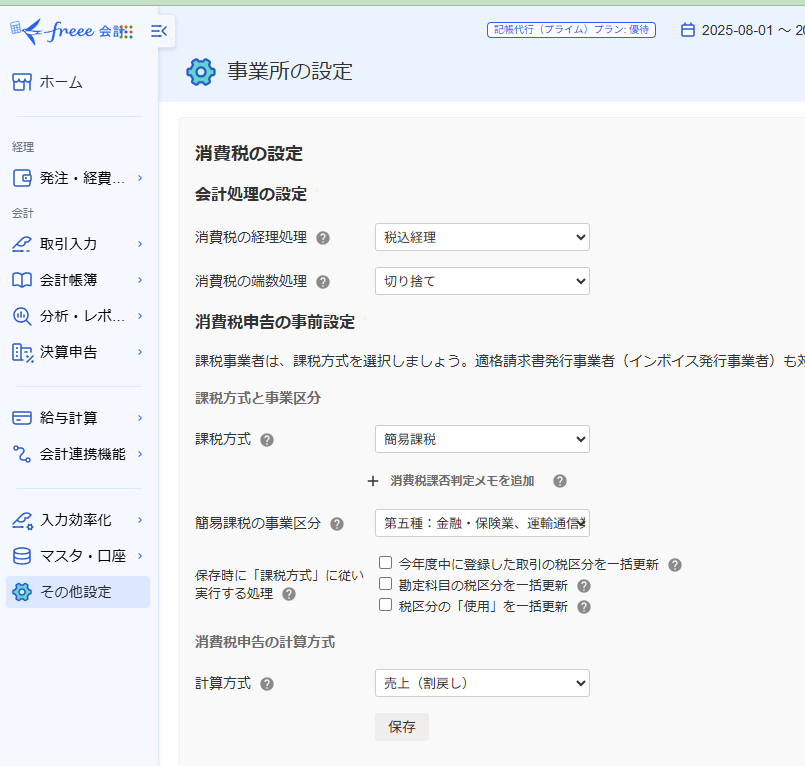Image resolution: width=805 pixels, height=766 pixels.
Task: Click the calendar icon beside the date range
Action: tap(687, 30)
